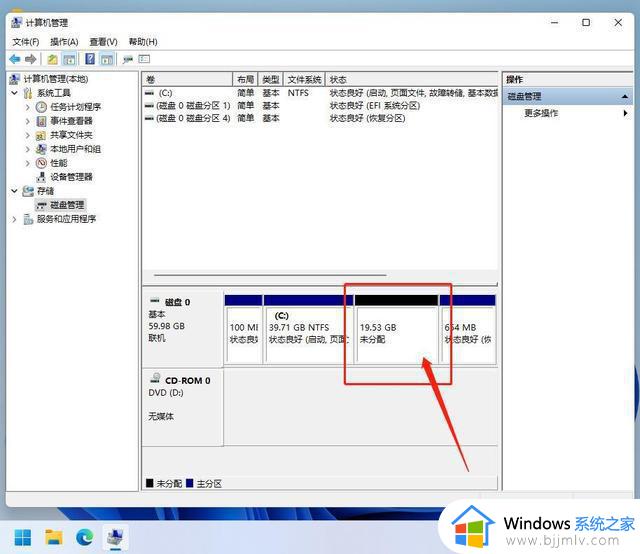Click the 本地用户和组 icon
640x554 pixels.
tap(41, 149)
